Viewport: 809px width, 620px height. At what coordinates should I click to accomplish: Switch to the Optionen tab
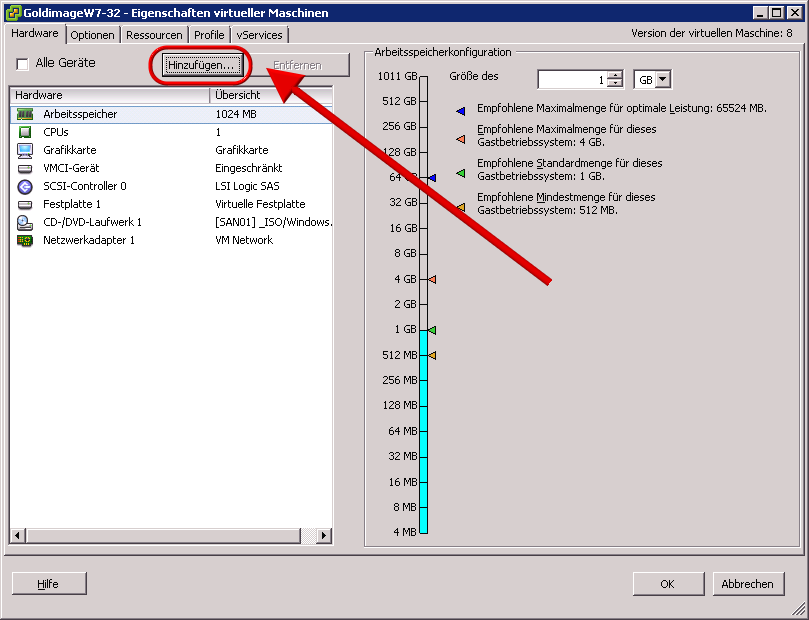point(93,35)
